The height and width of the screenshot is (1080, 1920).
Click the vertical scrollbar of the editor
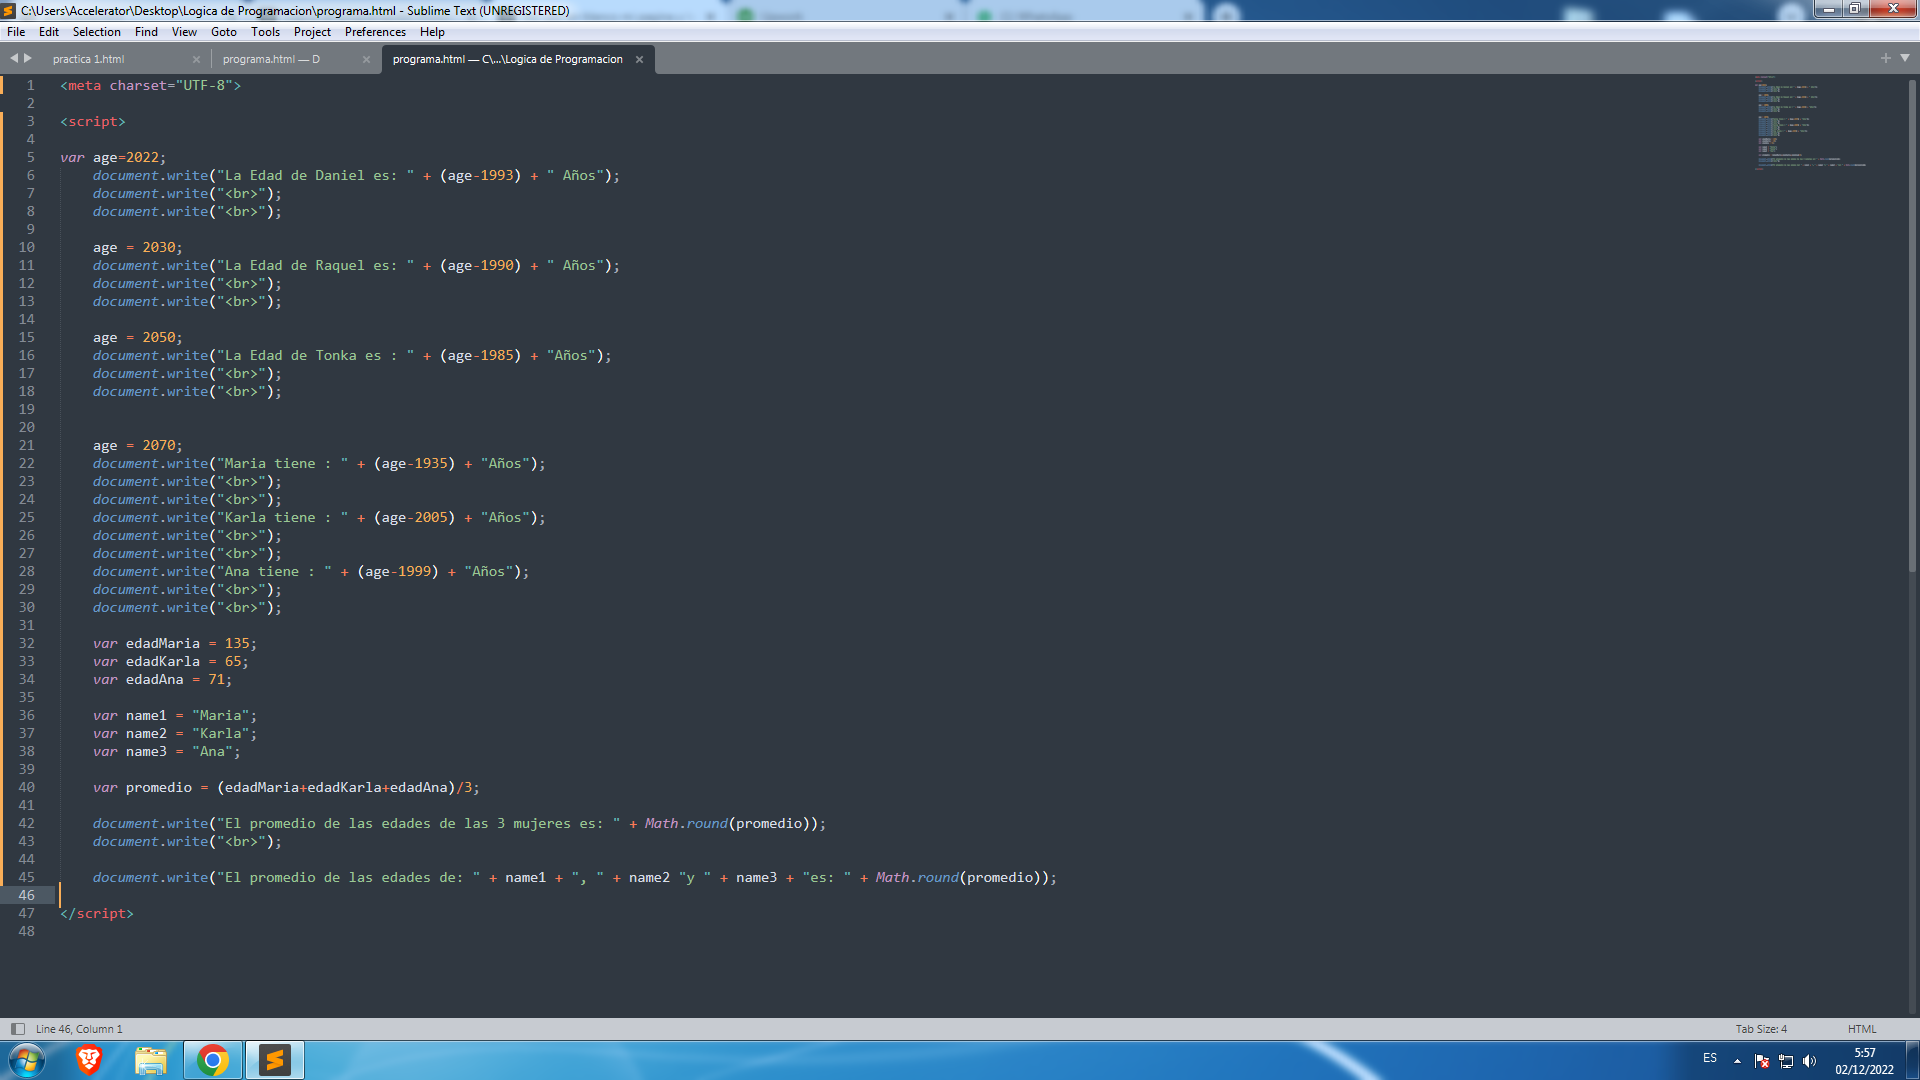click(x=1912, y=325)
